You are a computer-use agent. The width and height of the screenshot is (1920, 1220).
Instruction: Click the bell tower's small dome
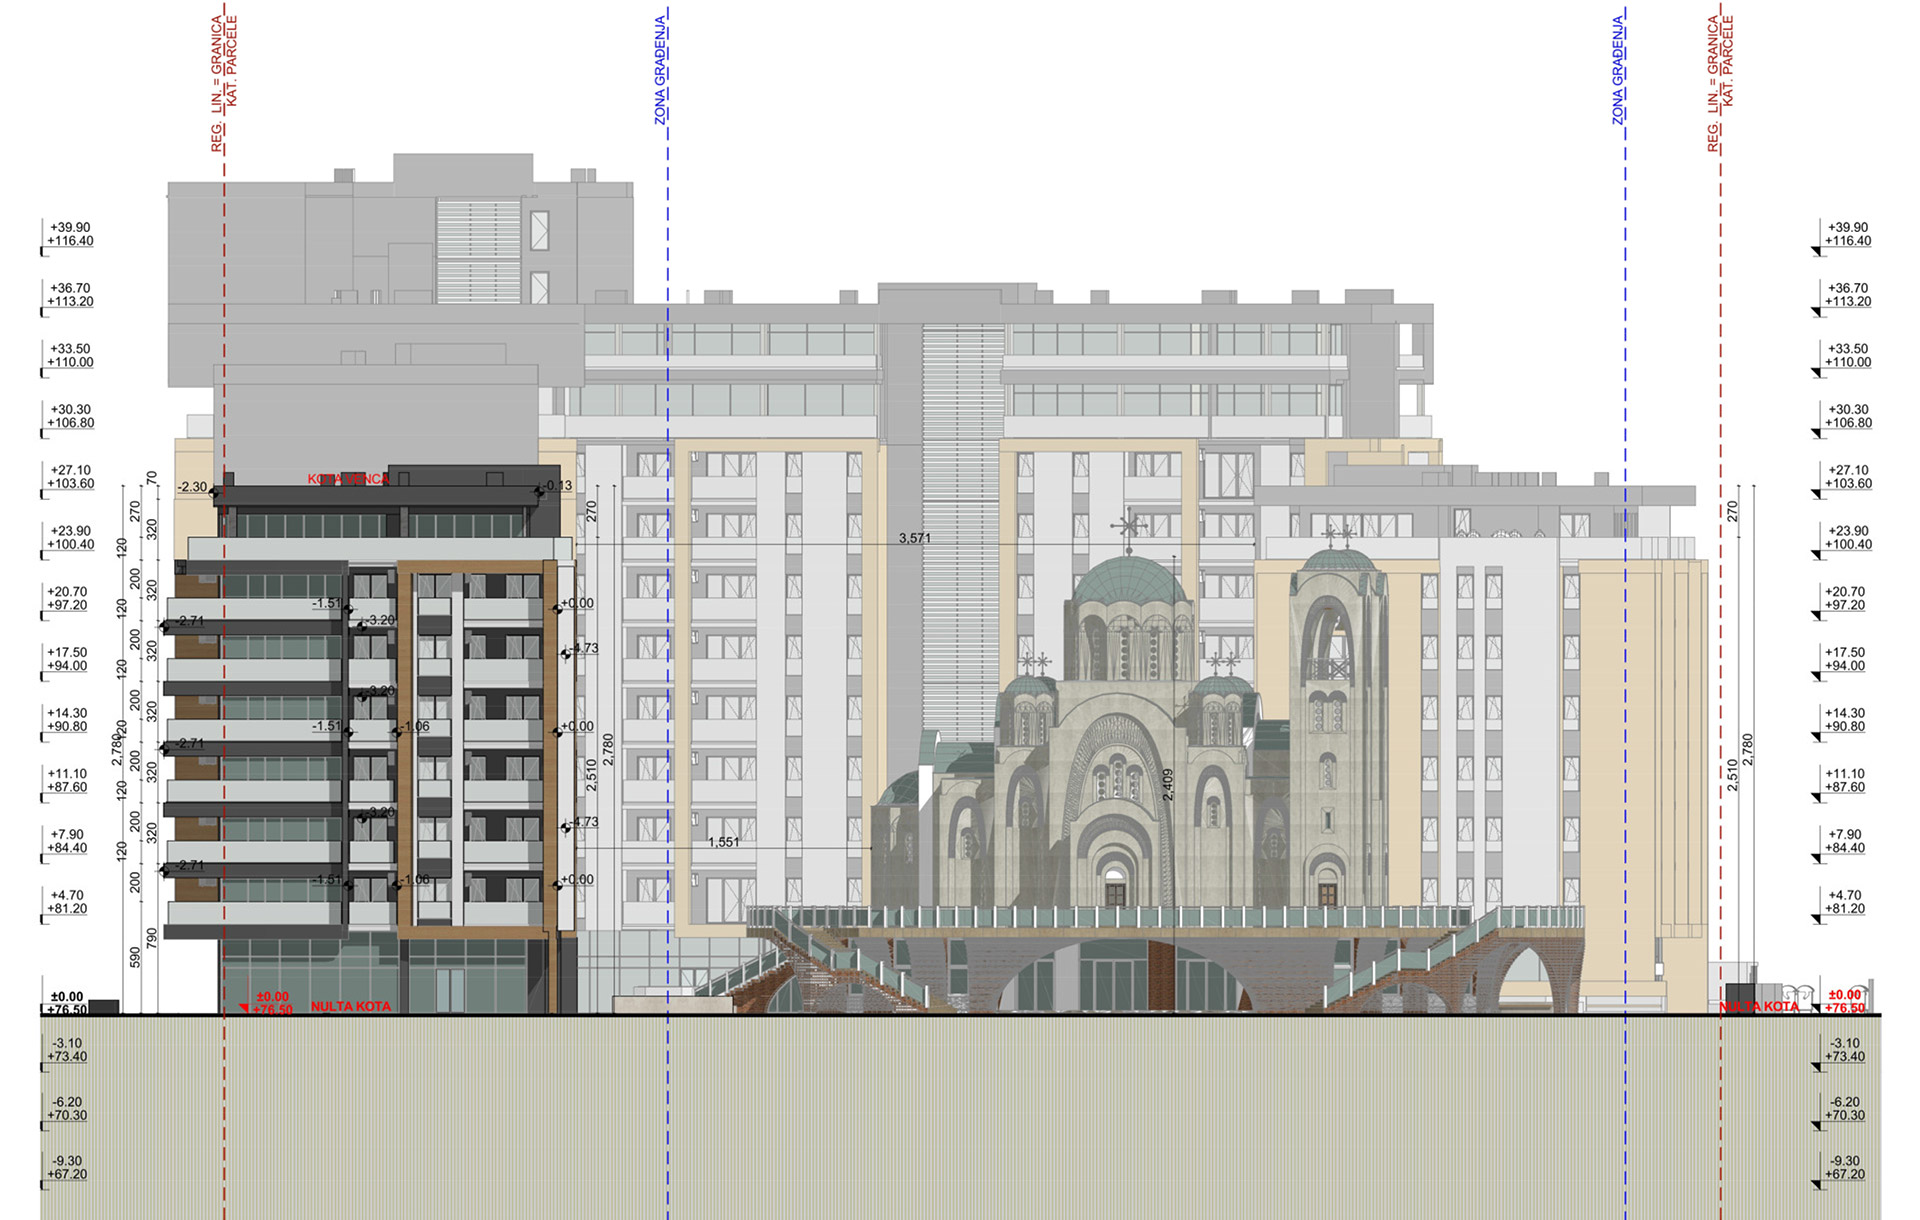[x=1338, y=560]
